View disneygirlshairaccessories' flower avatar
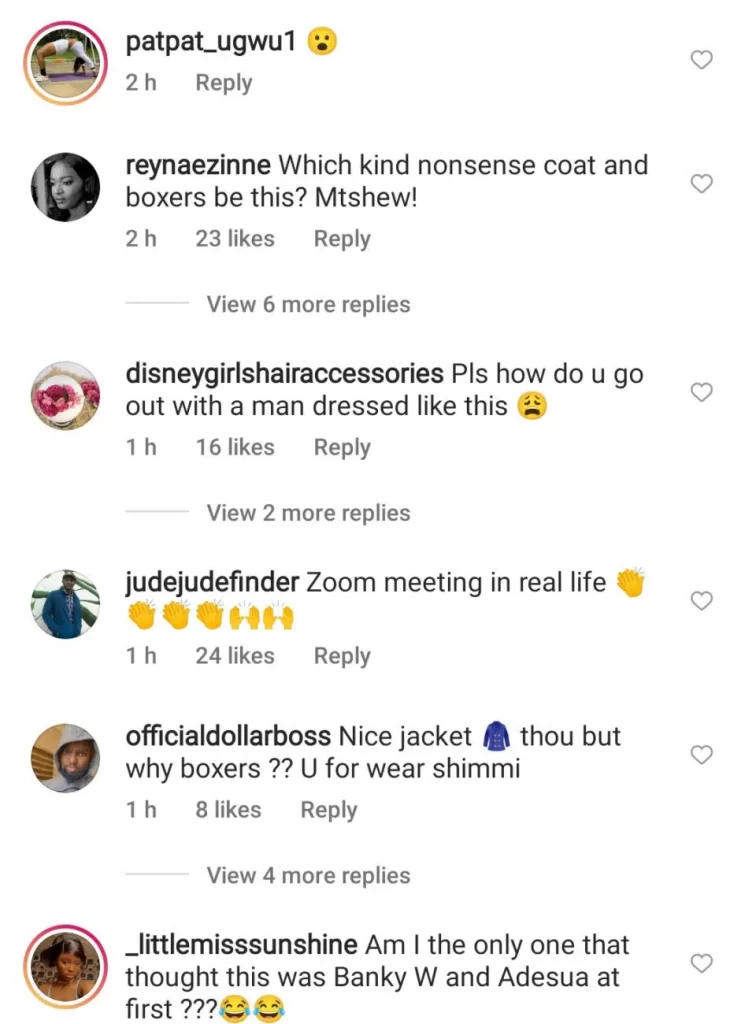 click(x=66, y=395)
